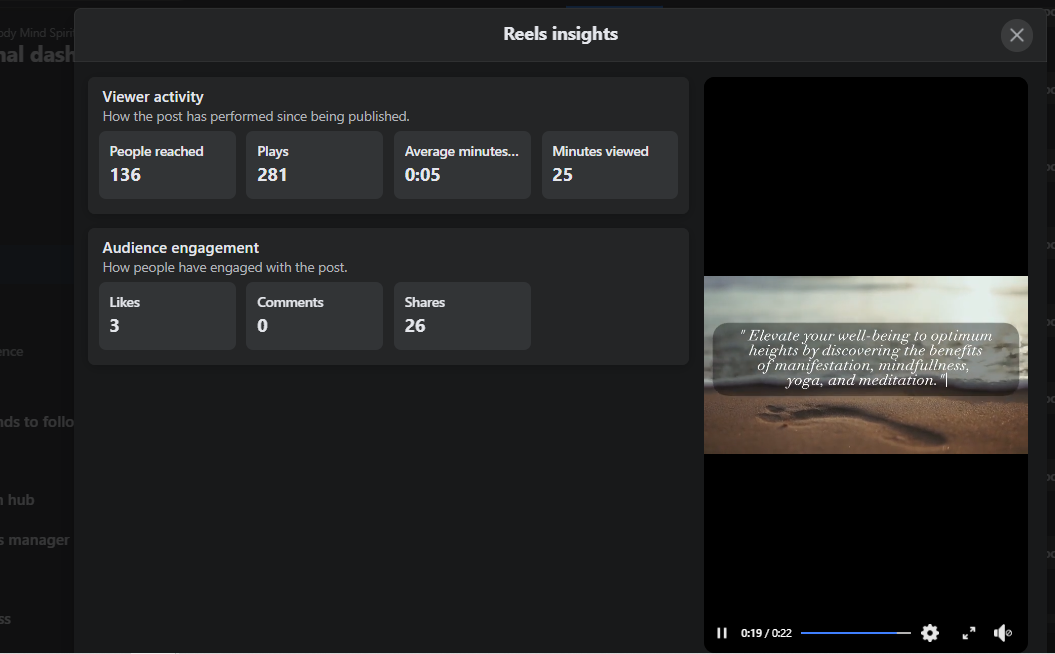The width and height of the screenshot is (1055, 654).
Task: Seek on the video progress bar
Action: pyautogui.click(x=855, y=633)
